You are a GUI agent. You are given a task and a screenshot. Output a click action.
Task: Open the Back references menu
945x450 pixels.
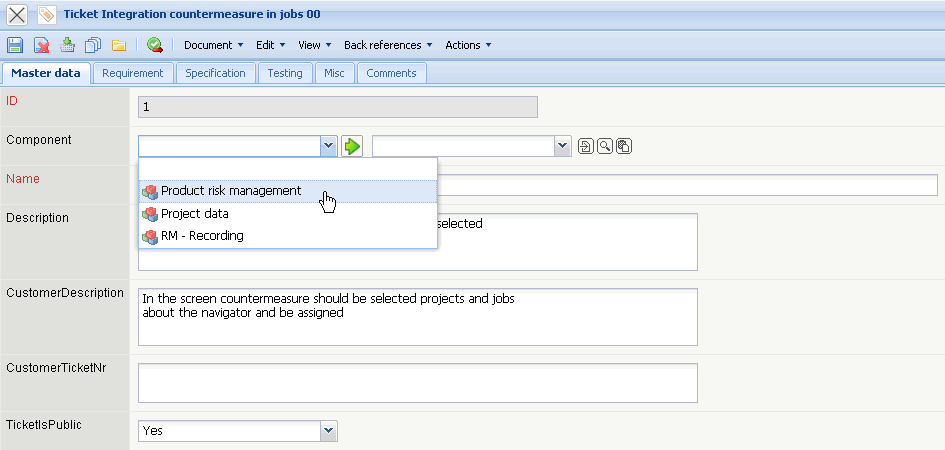pyautogui.click(x=388, y=45)
